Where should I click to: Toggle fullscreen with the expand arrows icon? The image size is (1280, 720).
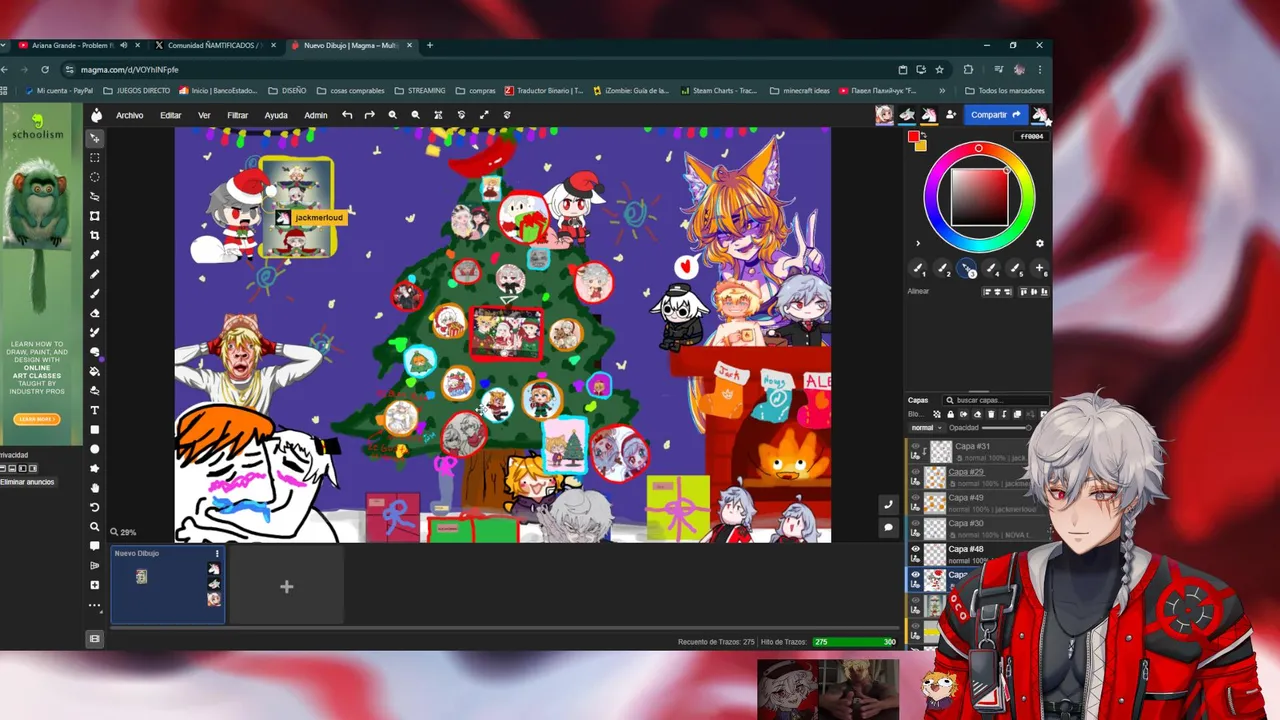point(484,115)
